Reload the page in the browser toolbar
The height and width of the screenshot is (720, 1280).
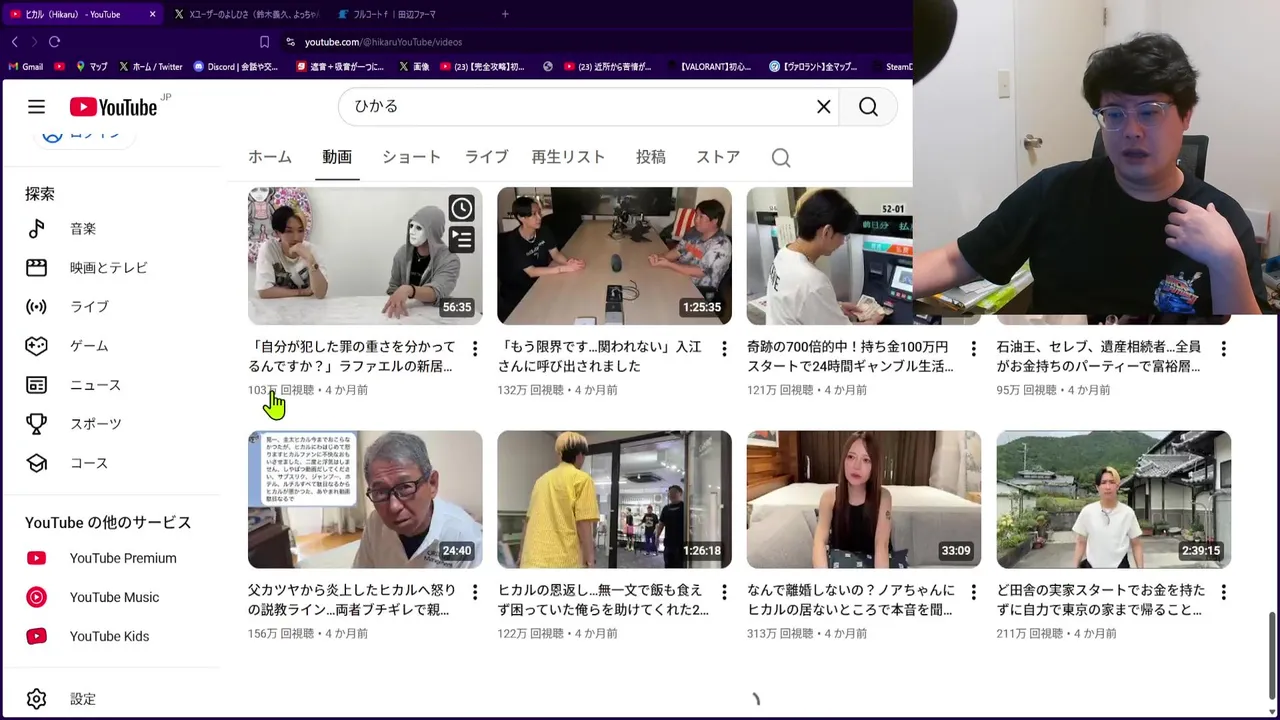coord(54,42)
